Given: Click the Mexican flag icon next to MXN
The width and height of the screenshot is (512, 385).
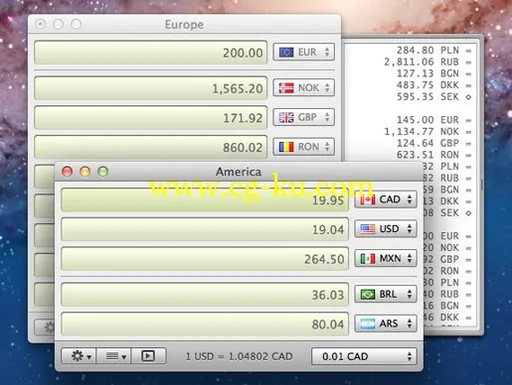Looking at the screenshot, I should pyautogui.click(x=368, y=258).
